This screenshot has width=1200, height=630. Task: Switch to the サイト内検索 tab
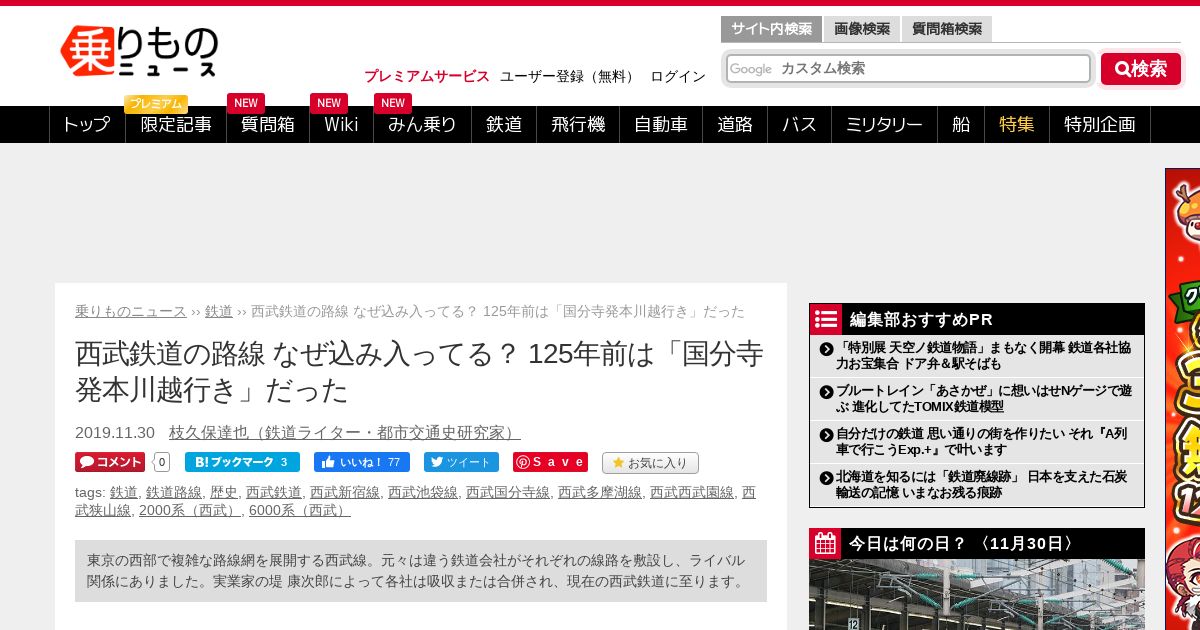pos(771,29)
